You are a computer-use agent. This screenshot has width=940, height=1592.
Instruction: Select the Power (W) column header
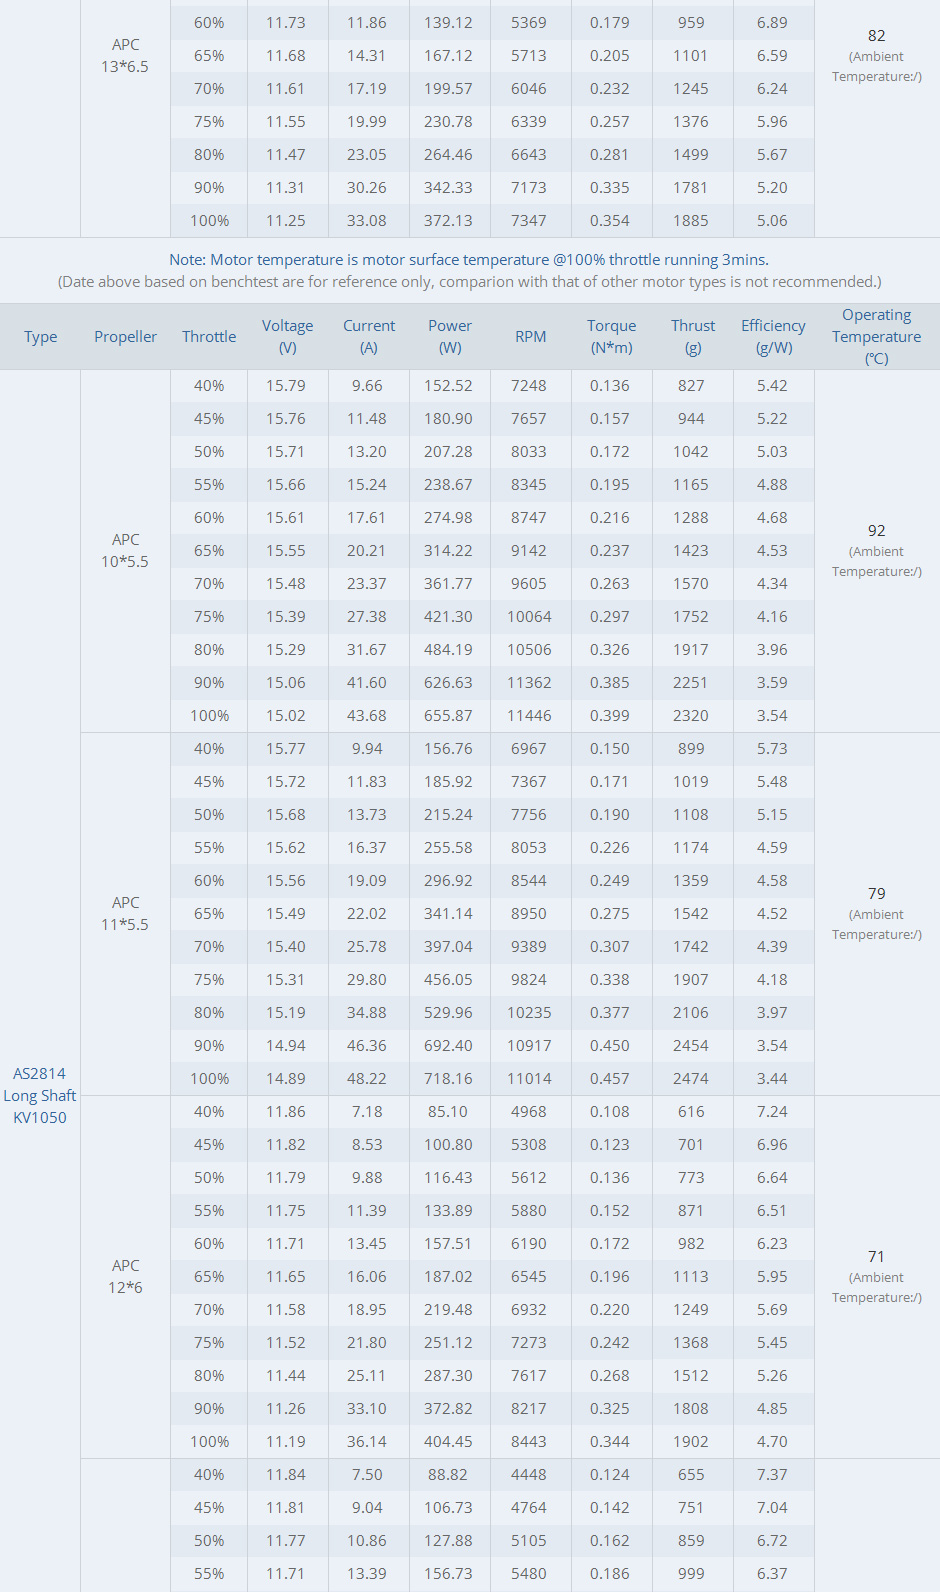[x=450, y=337]
